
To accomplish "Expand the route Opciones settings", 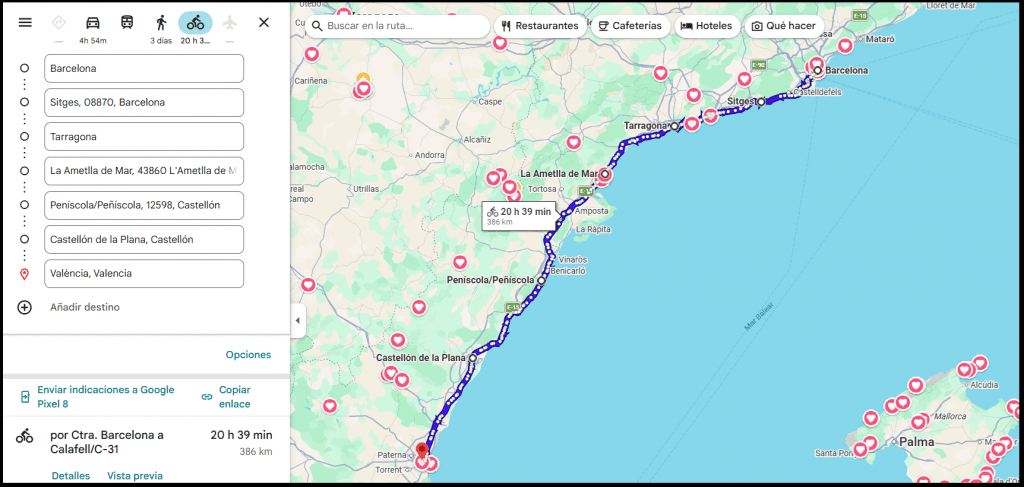I will tap(248, 354).
